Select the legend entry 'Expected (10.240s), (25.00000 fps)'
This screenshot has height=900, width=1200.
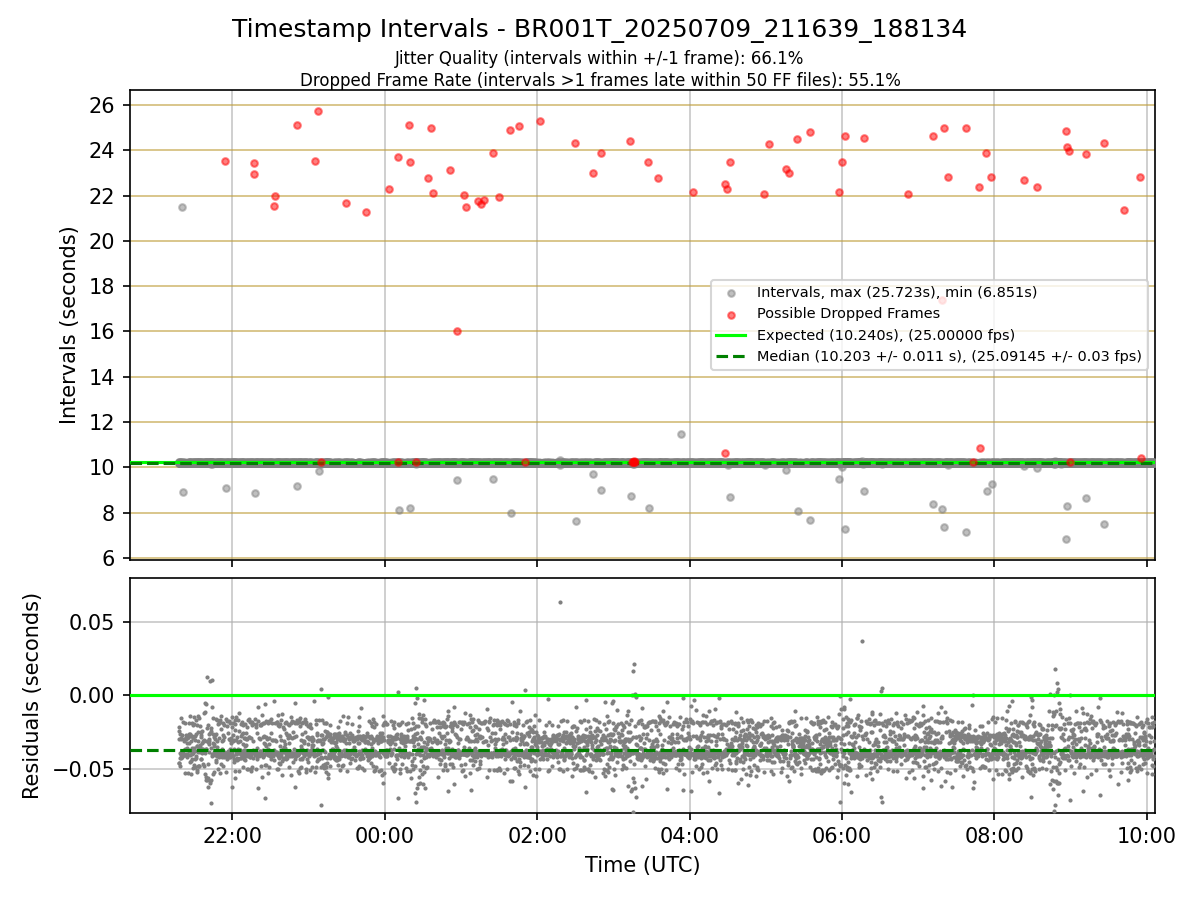(x=886, y=334)
